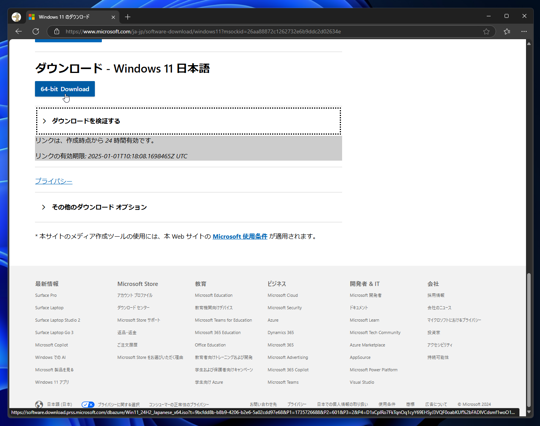Open Surface Laptop Studio 2 link
Screen dimensions: 540x426
pyautogui.click(x=58, y=320)
